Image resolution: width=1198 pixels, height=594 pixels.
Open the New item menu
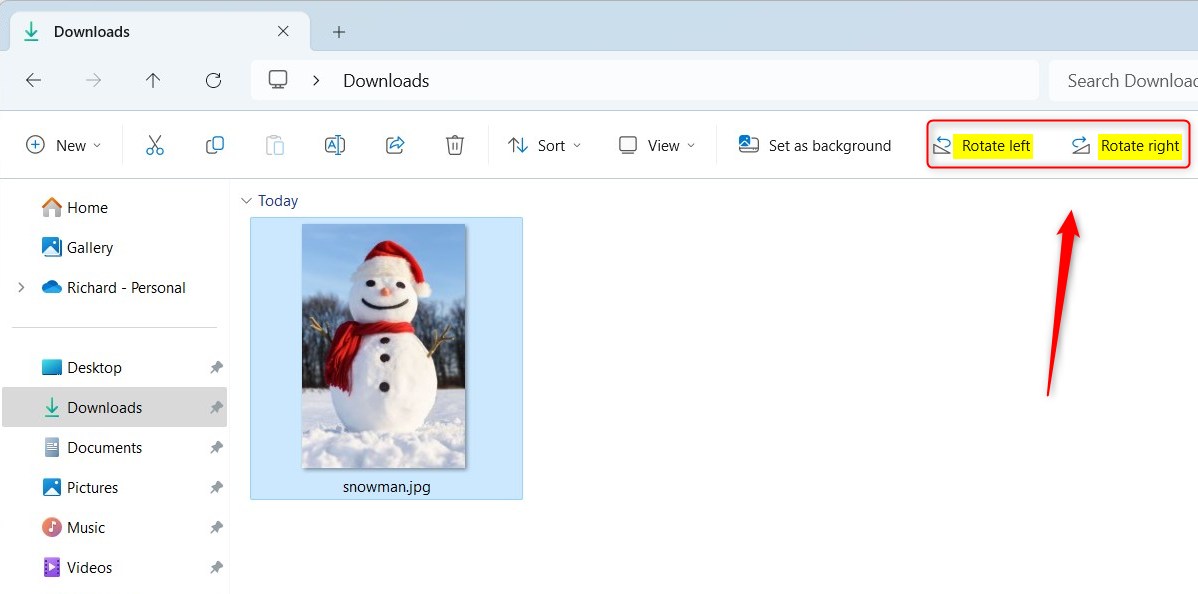pyautogui.click(x=63, y=145)
